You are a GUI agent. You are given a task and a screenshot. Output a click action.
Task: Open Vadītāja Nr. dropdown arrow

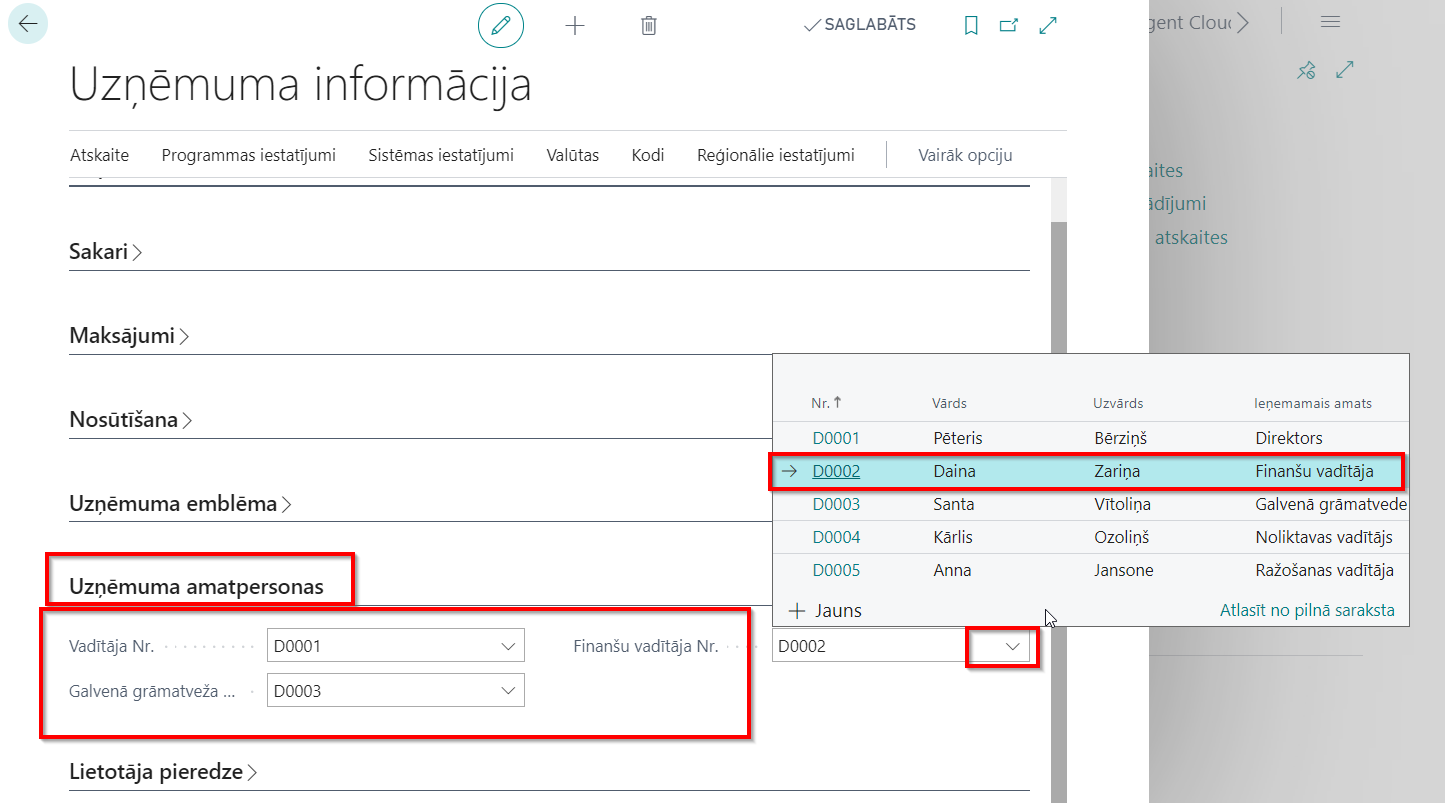tap(507, 646)
